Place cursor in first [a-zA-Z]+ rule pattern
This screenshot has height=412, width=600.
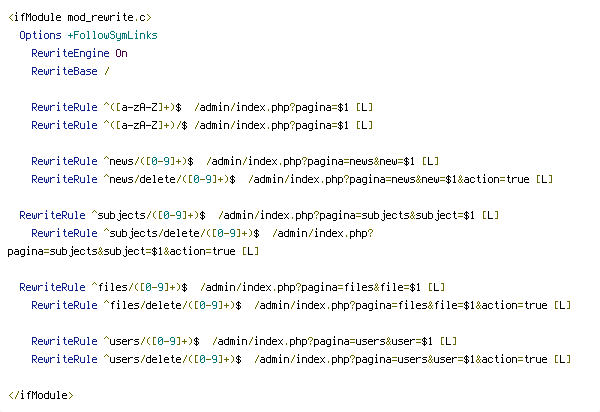coord(142,107)
